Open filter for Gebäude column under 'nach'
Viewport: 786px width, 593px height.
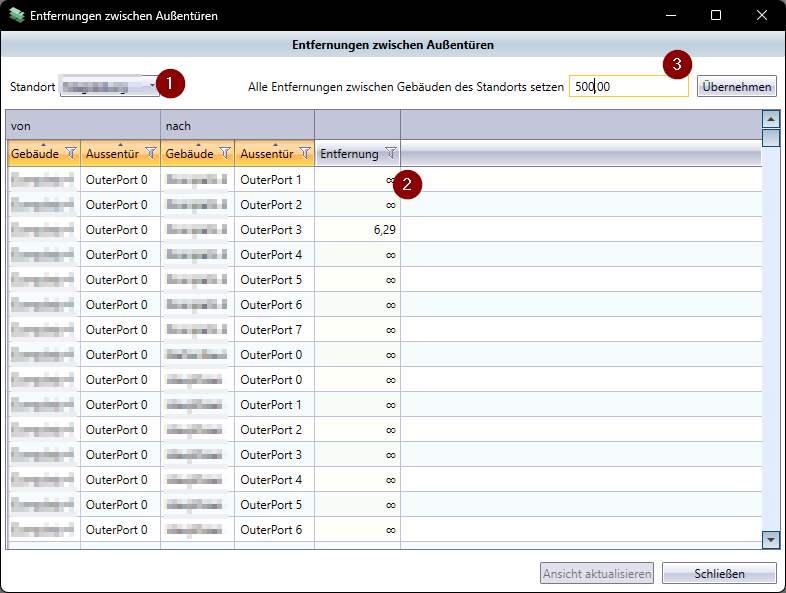(x=225, y=154)
